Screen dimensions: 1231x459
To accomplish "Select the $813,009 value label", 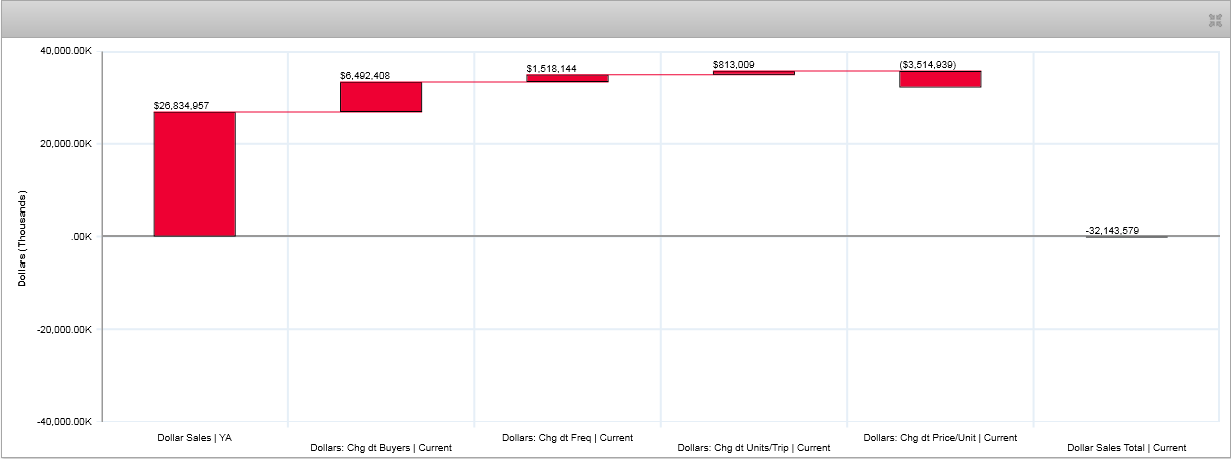I will 734,65.
